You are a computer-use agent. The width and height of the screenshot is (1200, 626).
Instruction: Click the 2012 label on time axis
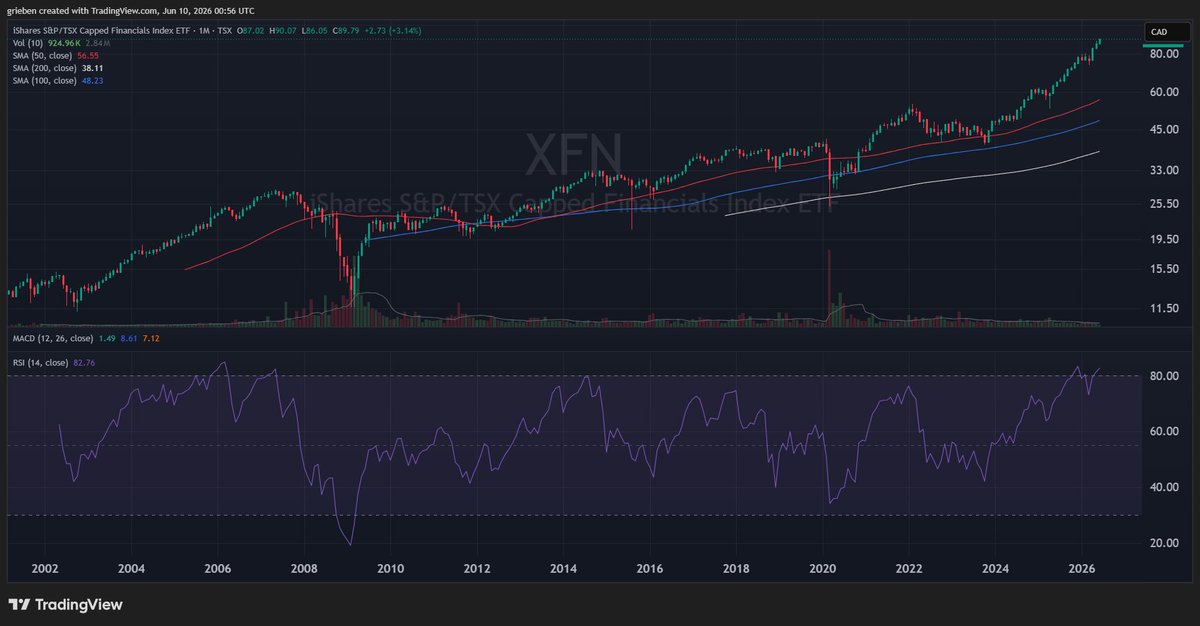pyautogui.click(x=477, y=568)
